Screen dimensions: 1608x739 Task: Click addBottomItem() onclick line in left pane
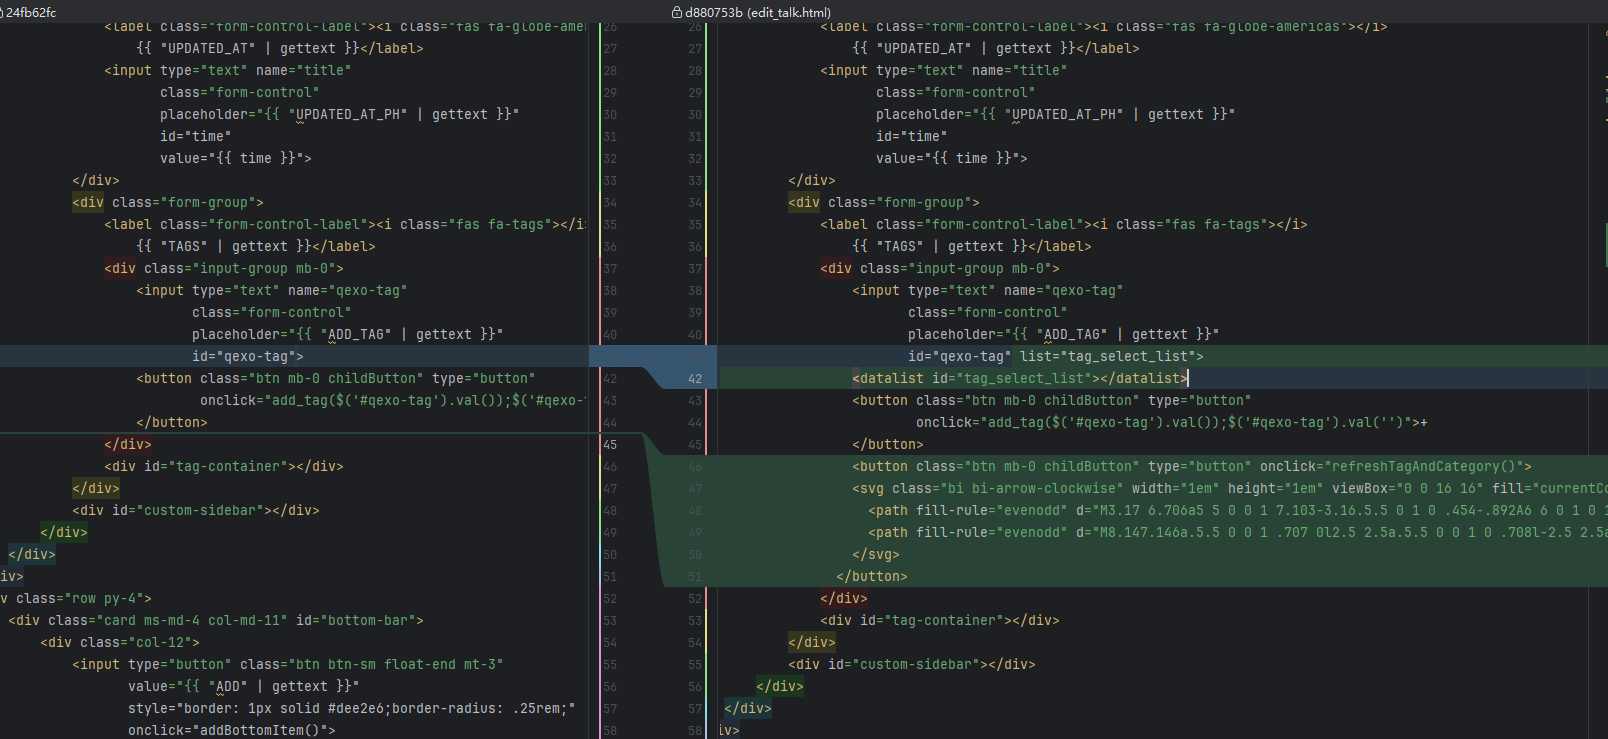click(x=231, y=731)
